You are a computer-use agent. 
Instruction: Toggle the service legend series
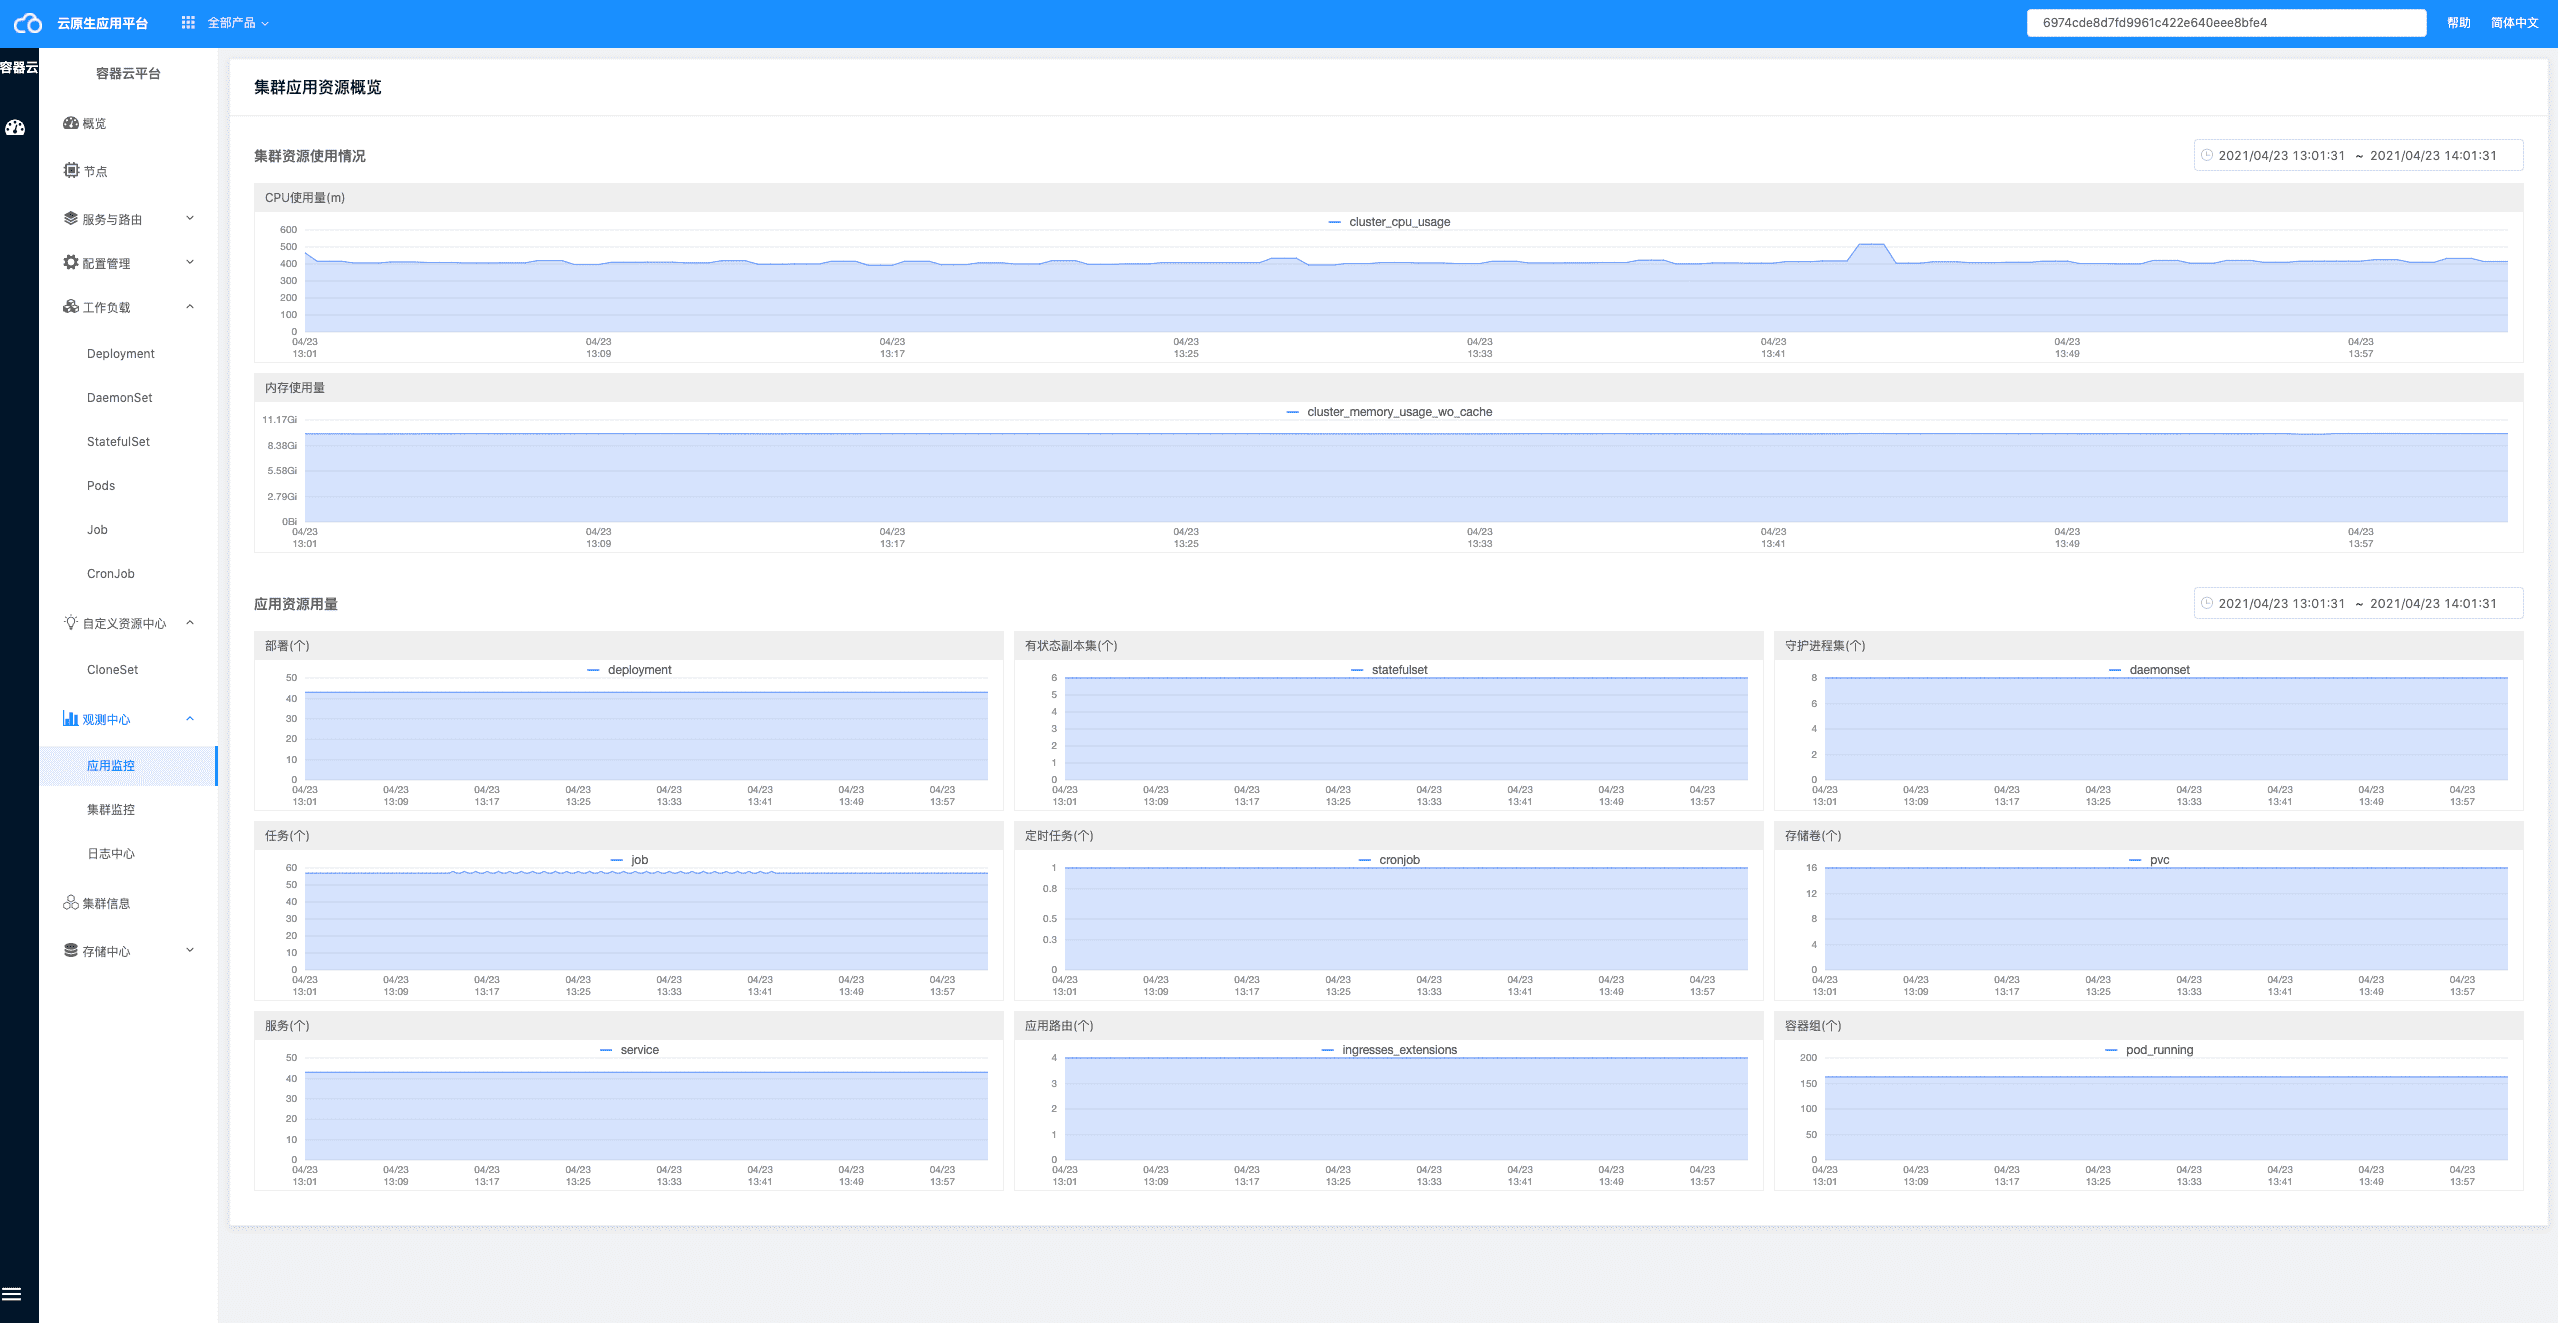pos(629,1050)
